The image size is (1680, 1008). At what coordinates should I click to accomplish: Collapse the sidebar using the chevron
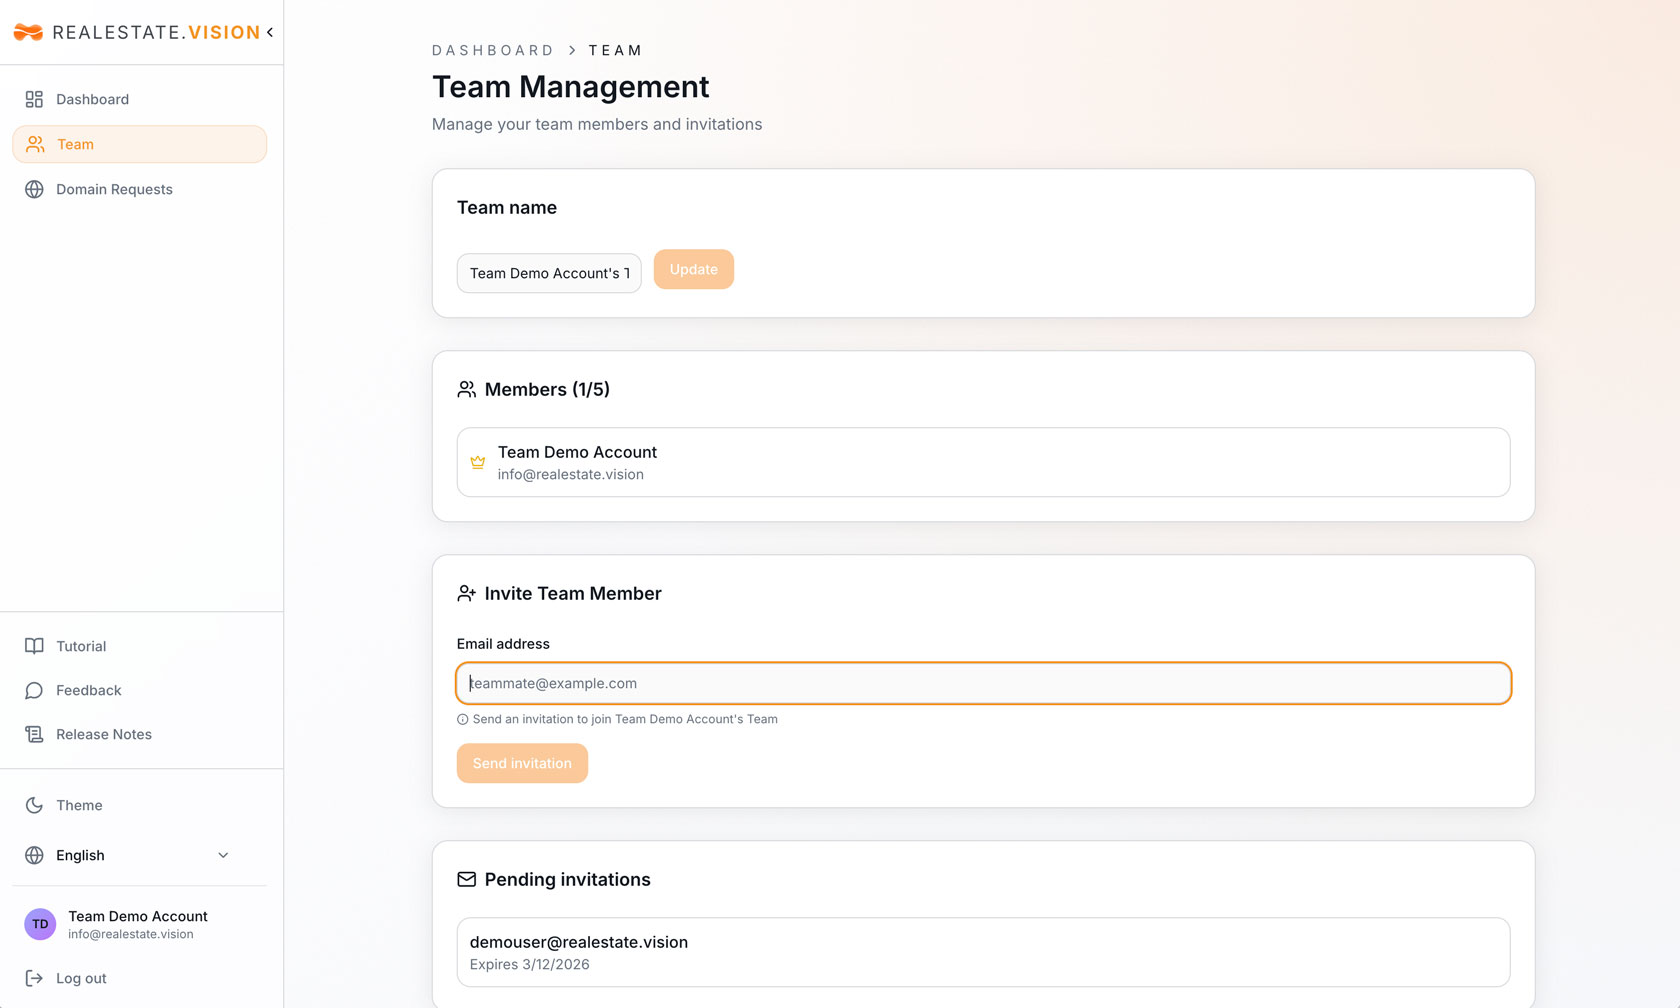[x=270, y=32]
